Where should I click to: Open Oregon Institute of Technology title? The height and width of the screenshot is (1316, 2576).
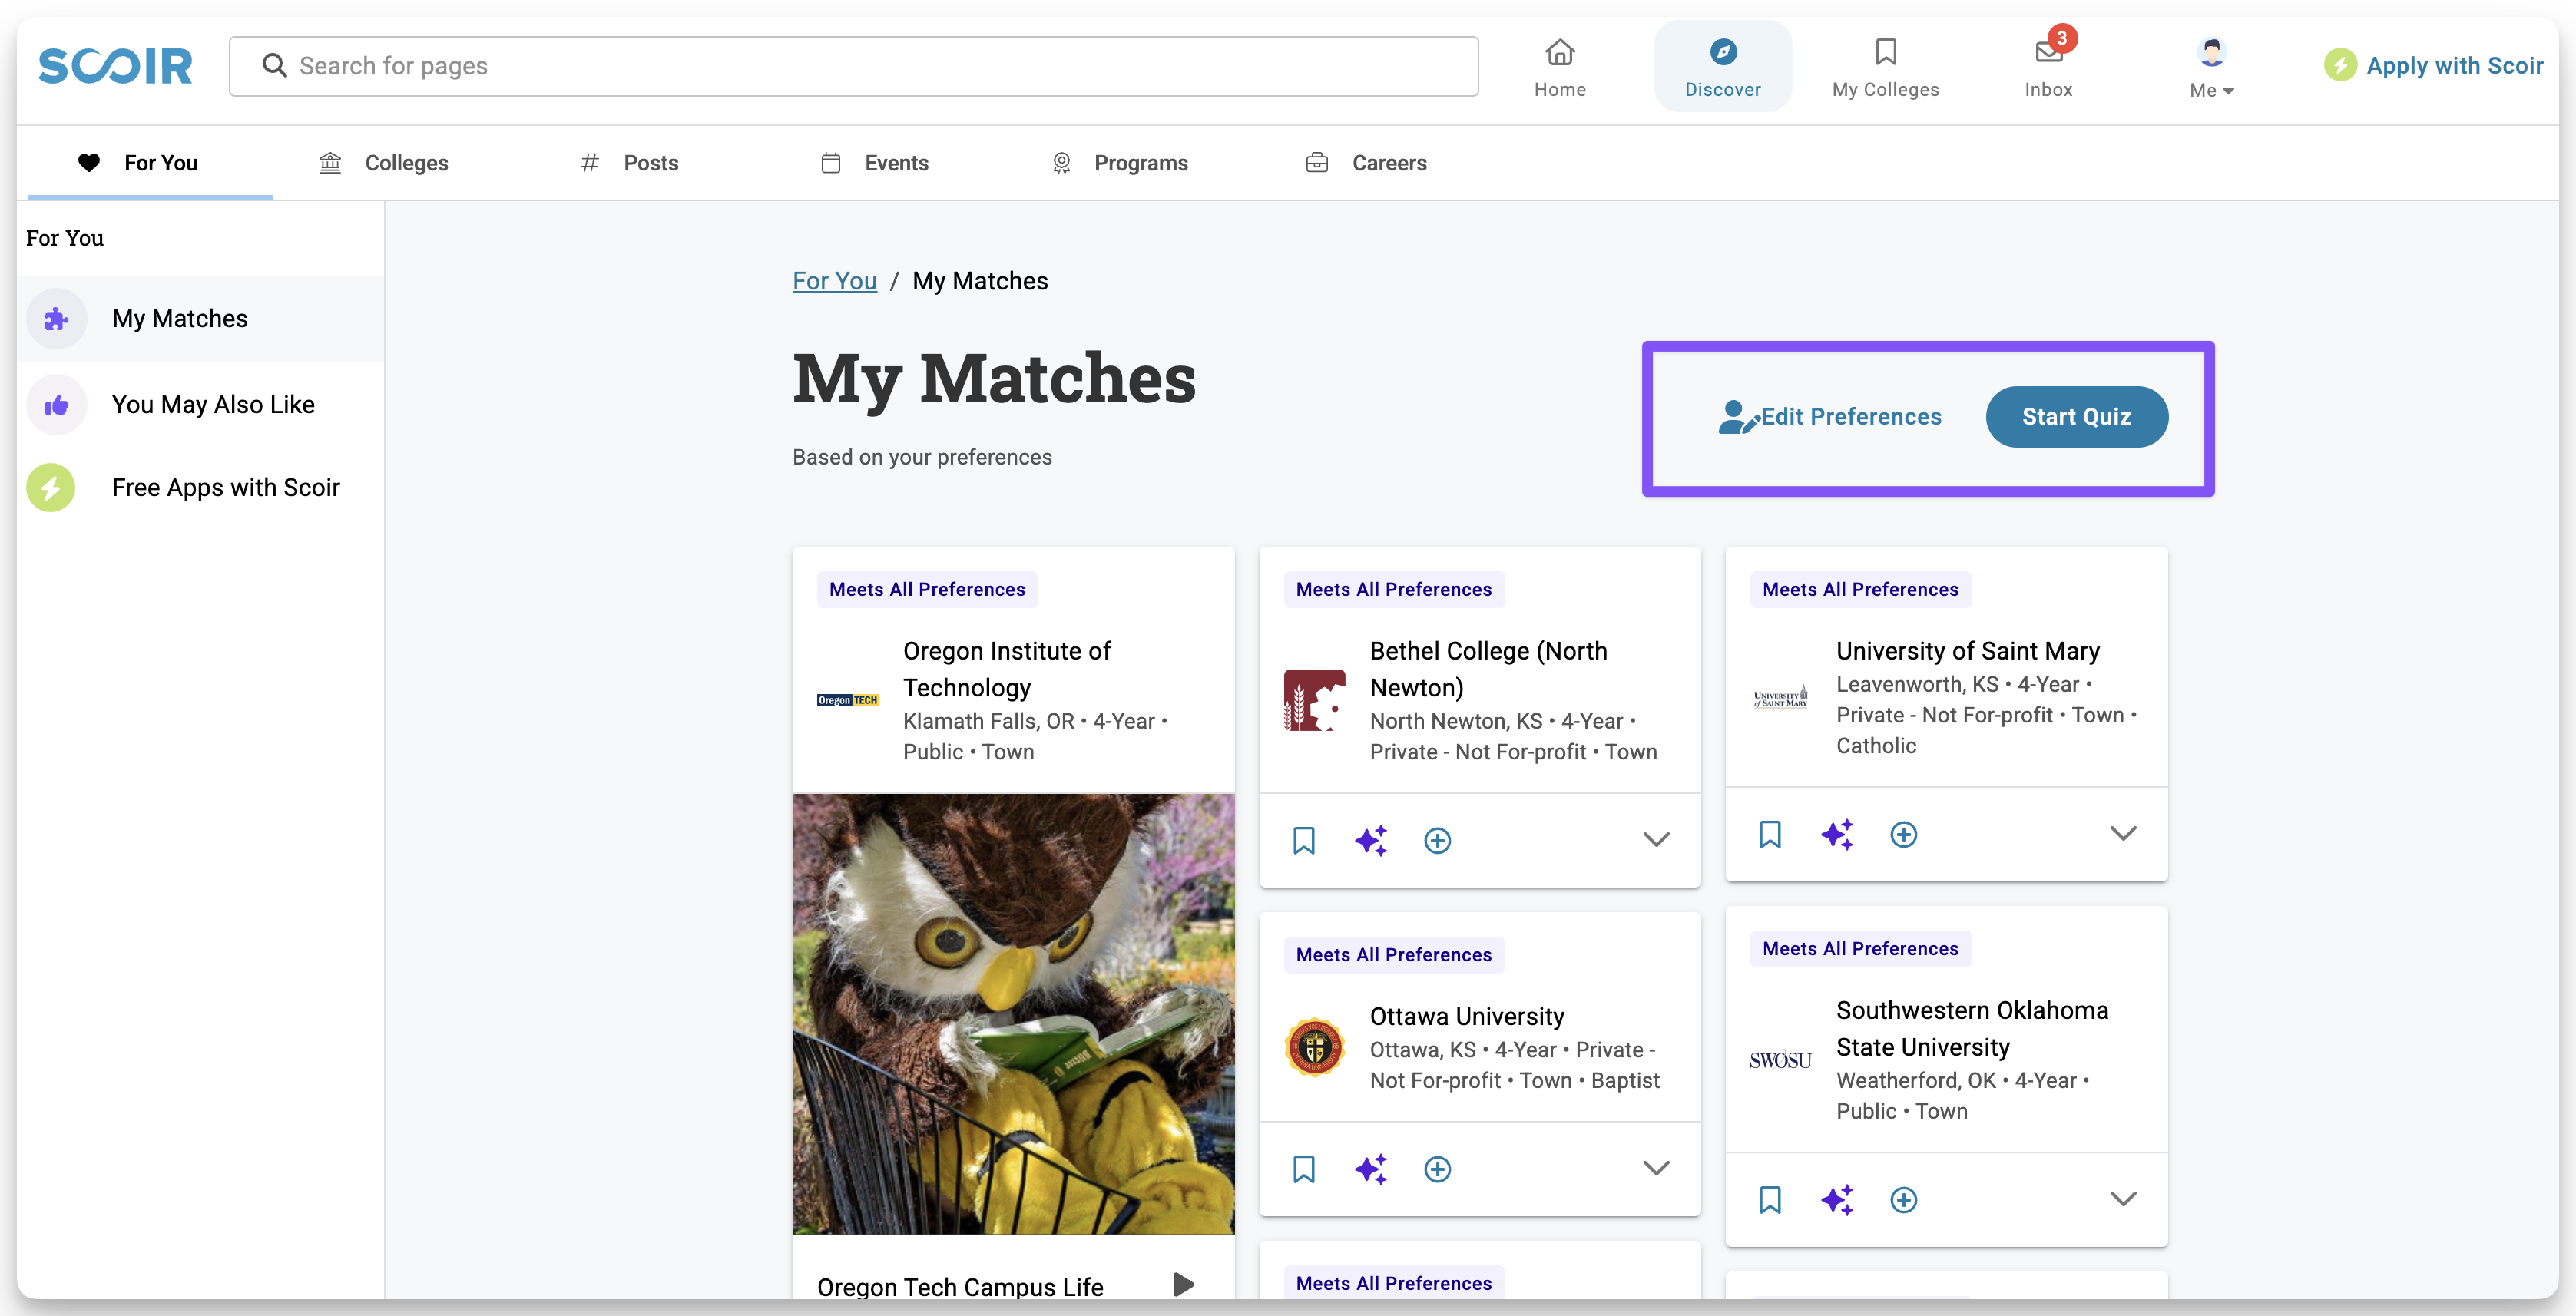pyautogui.click(x=1007, y=669)
